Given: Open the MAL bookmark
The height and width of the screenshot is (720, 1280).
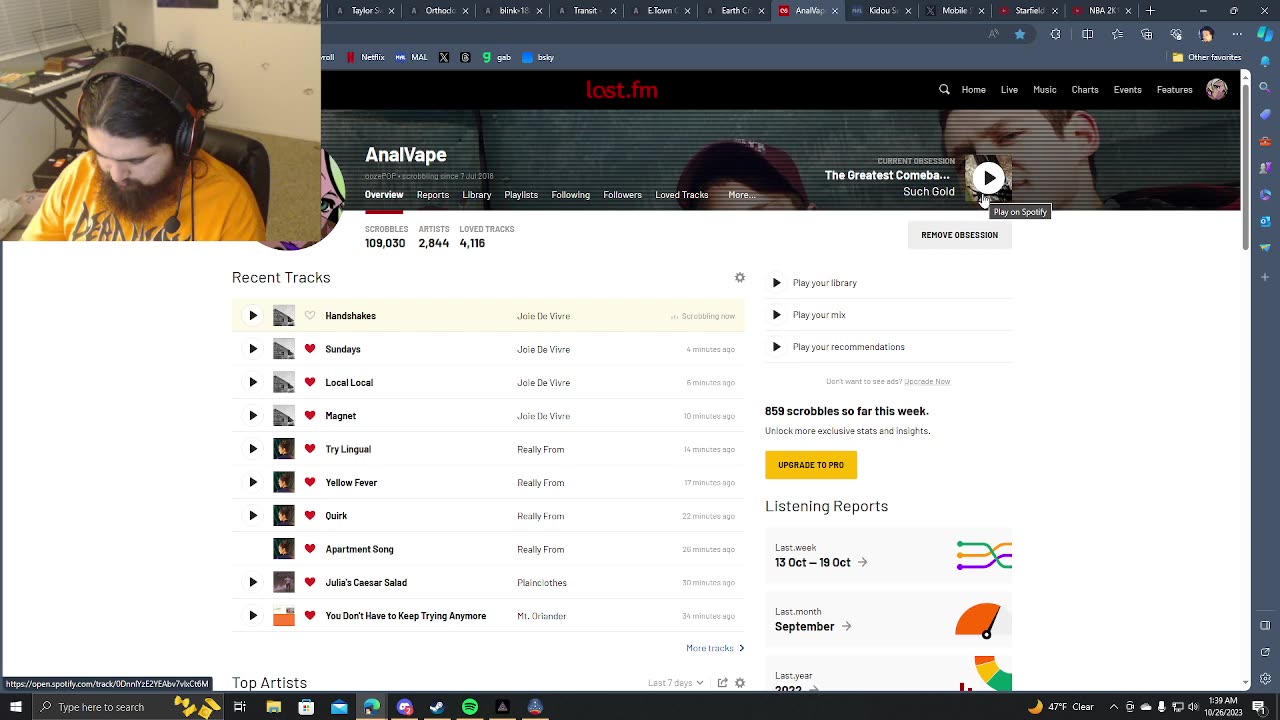Looking at the screenshot, I should (x=411, y=57).
